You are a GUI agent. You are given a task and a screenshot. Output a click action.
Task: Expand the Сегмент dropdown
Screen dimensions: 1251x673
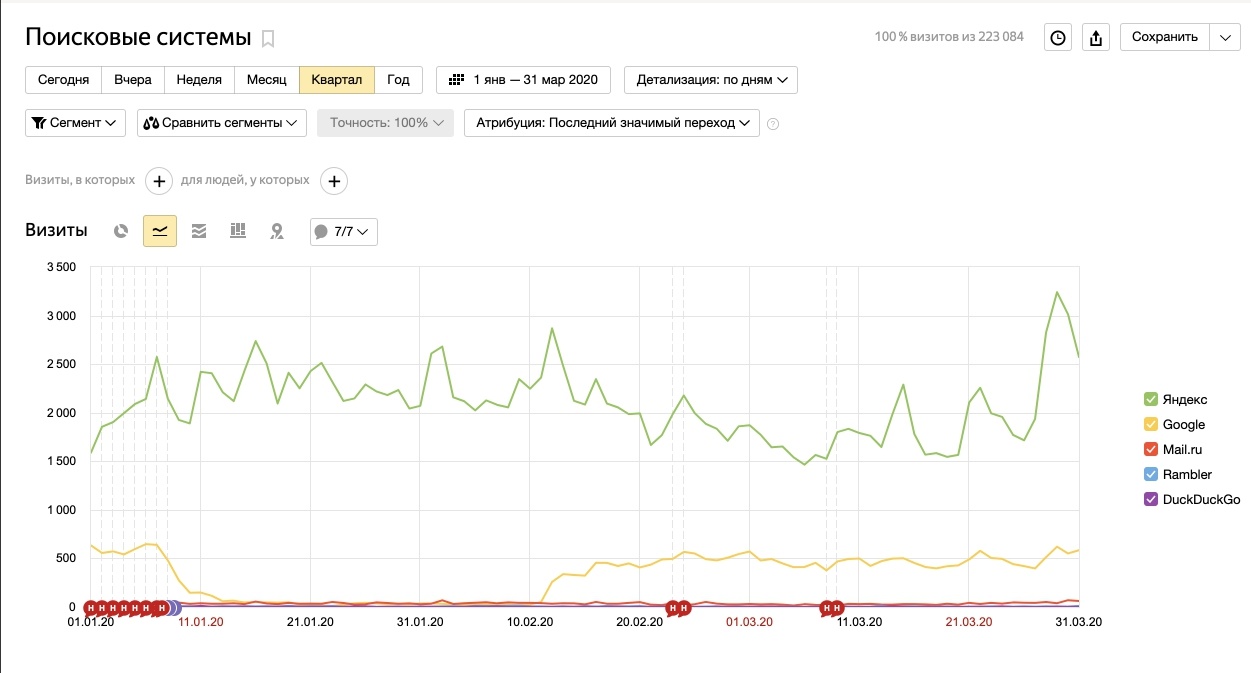click(75, 123)
